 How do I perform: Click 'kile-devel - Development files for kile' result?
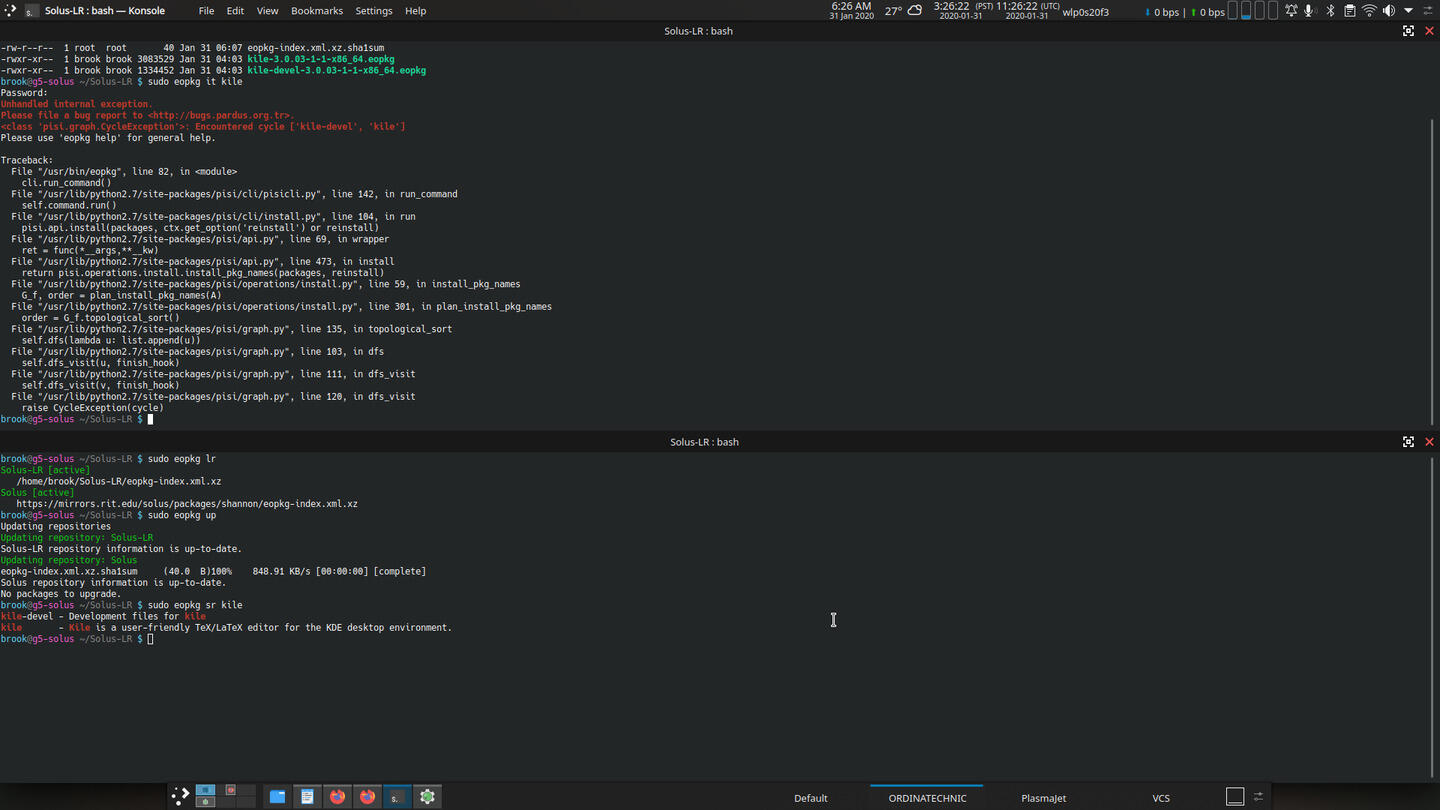click(x=103, y=617)
